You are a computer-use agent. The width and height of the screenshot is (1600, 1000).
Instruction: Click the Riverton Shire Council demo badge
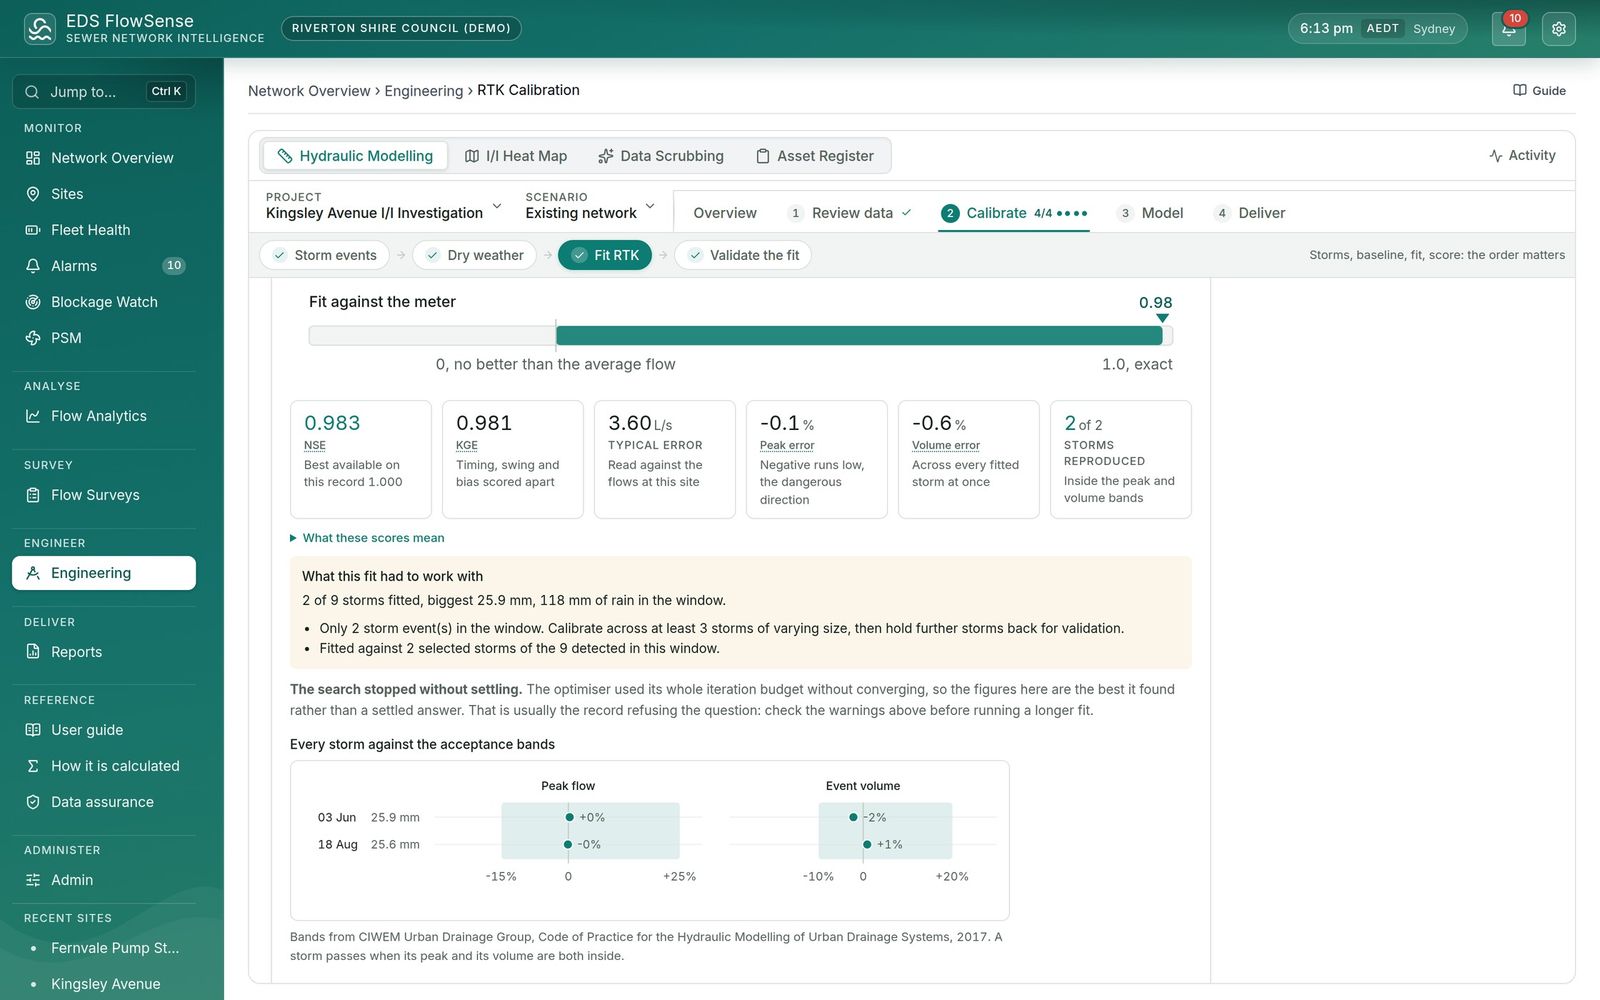[401, 28]
